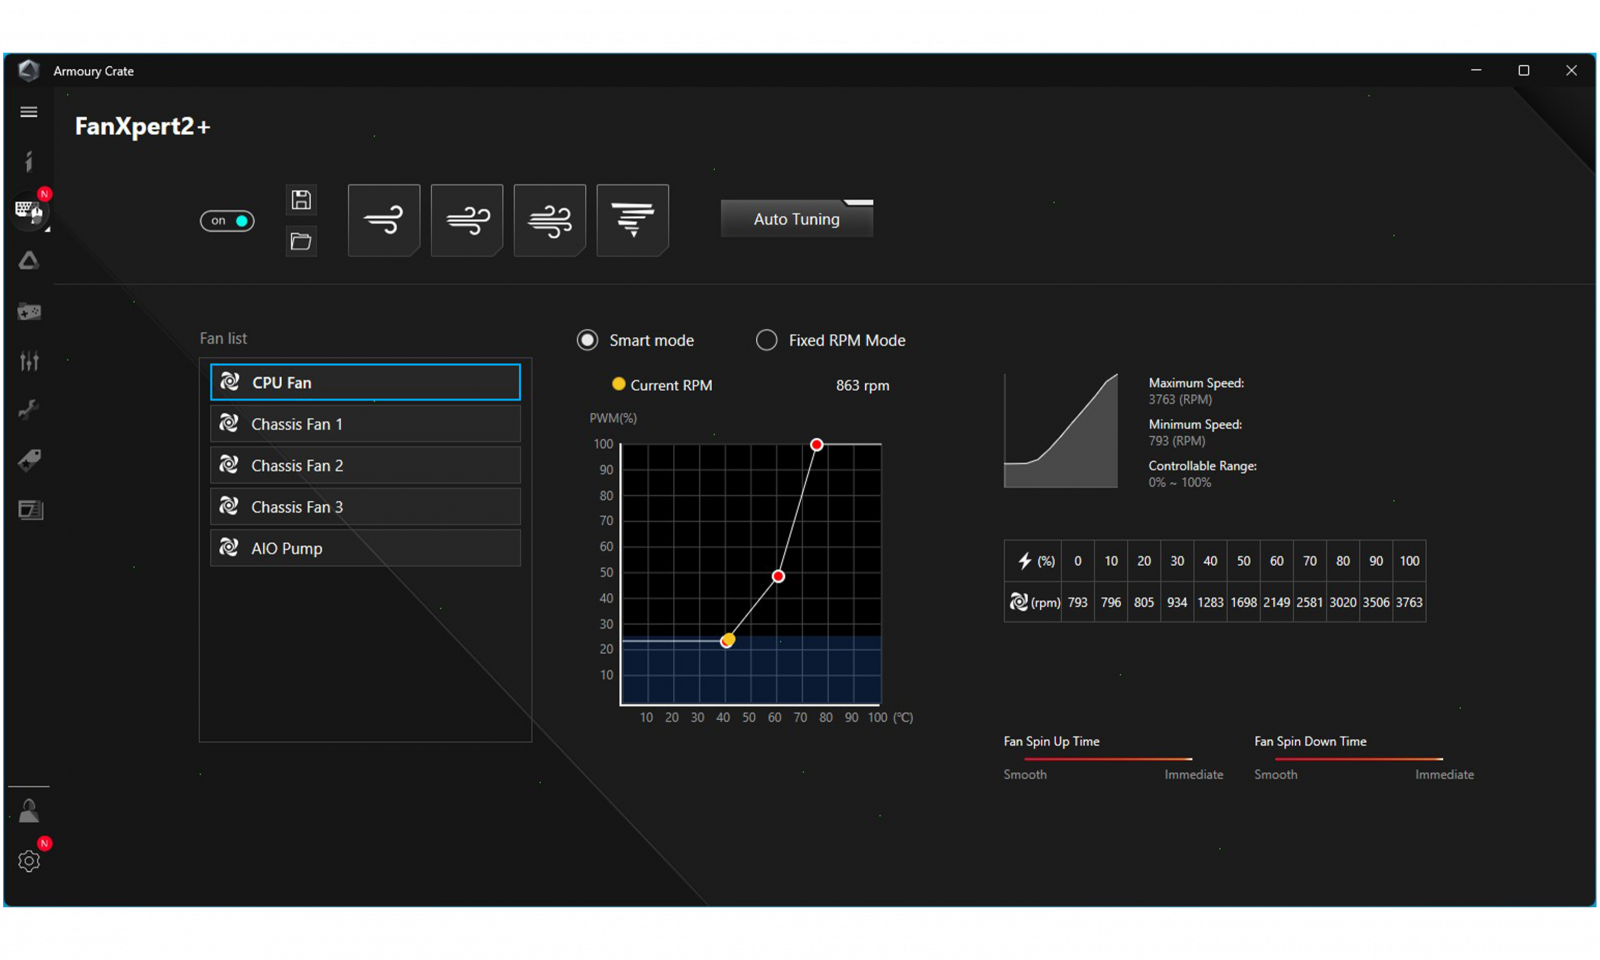
Task: Click the Minimum Speed label
Action: [x=1195, y=424]
